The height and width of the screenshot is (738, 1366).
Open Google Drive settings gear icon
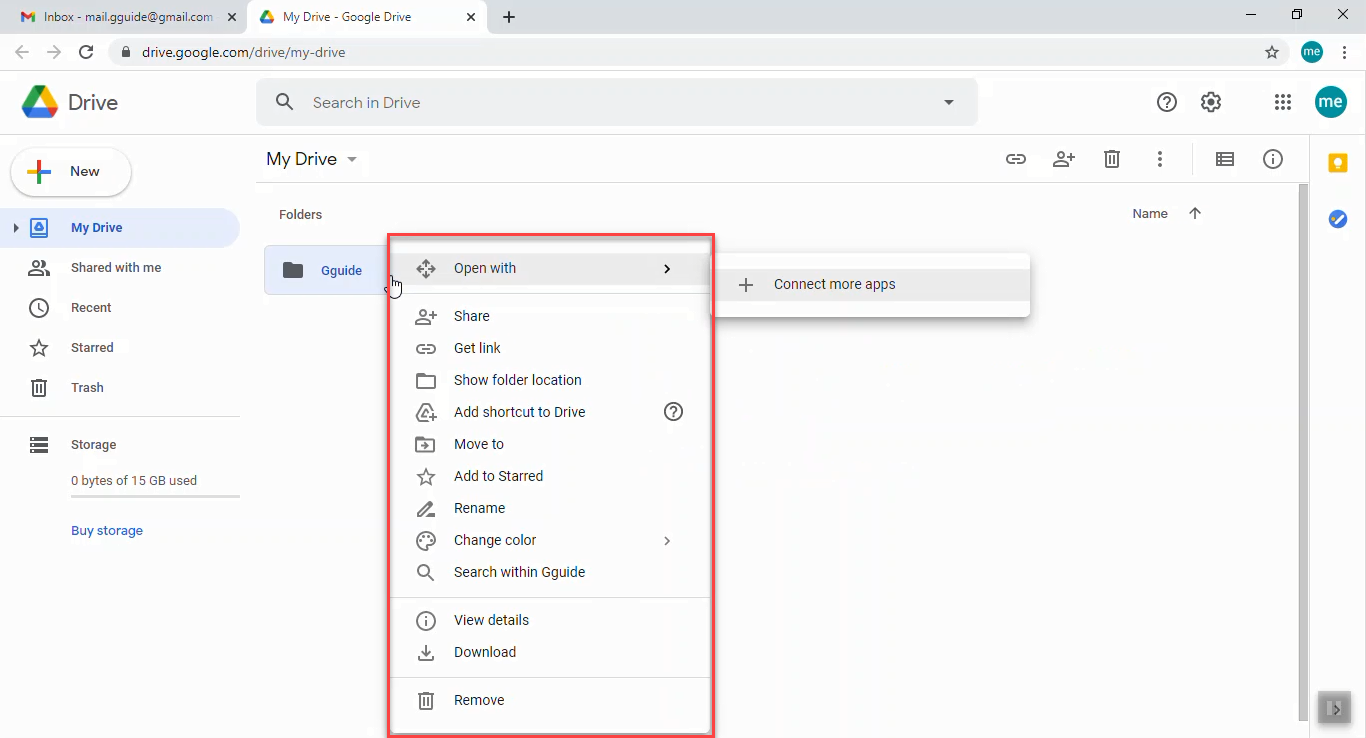point(1211,102)
